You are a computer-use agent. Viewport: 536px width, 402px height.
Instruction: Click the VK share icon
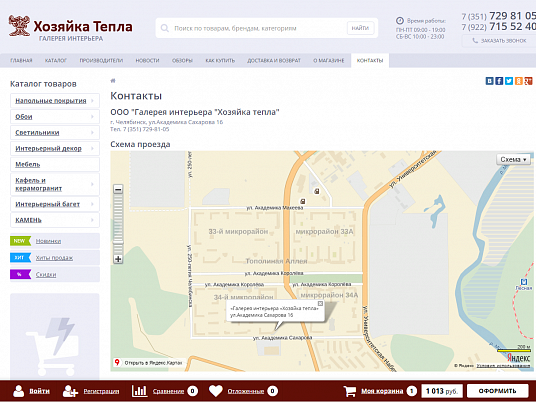pos(490,81)
